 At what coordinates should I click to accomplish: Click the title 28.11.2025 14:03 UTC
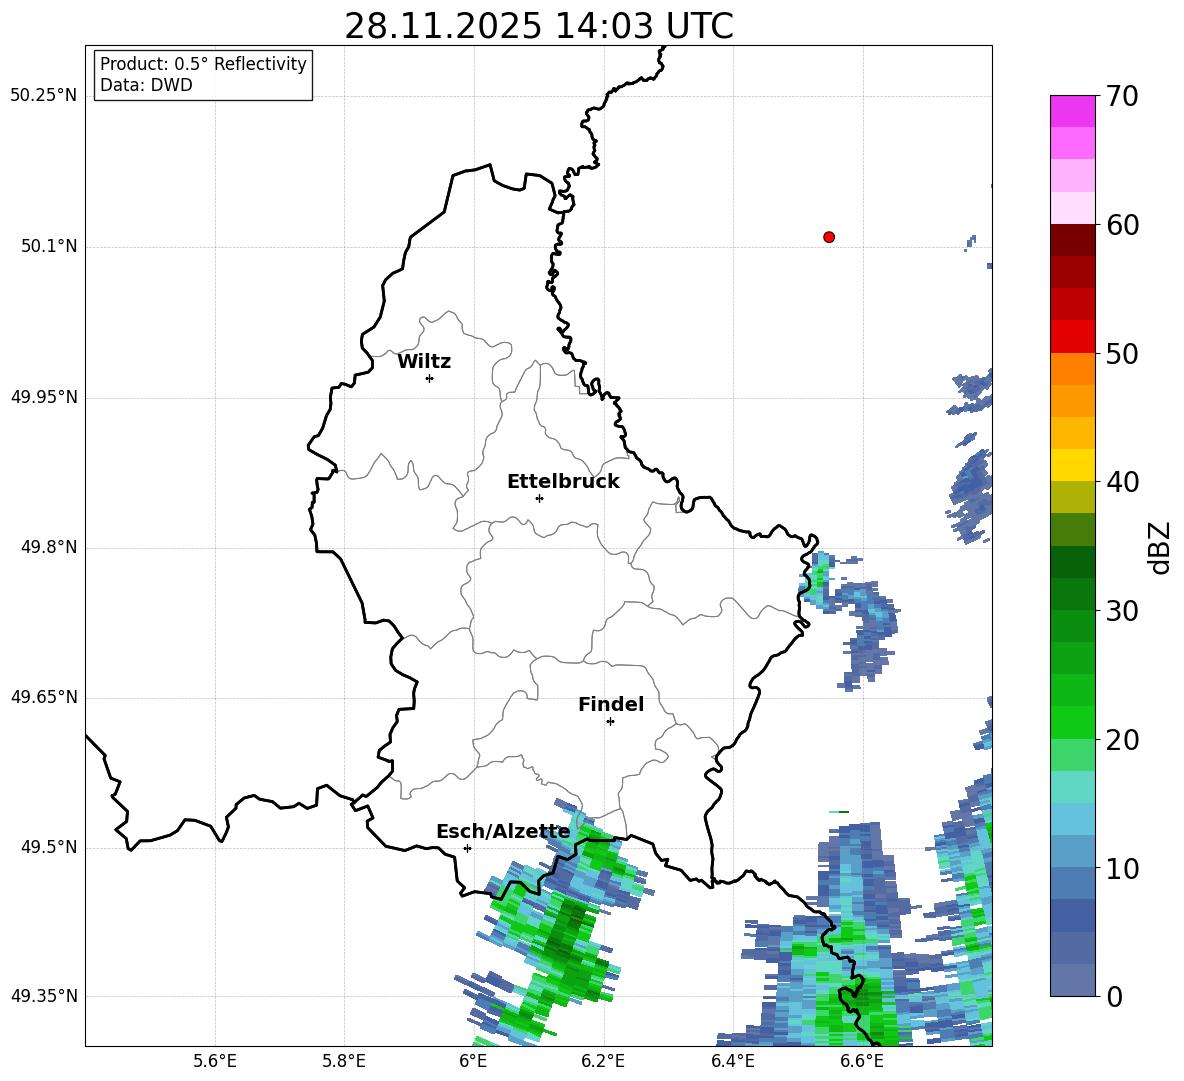point(539,26)
